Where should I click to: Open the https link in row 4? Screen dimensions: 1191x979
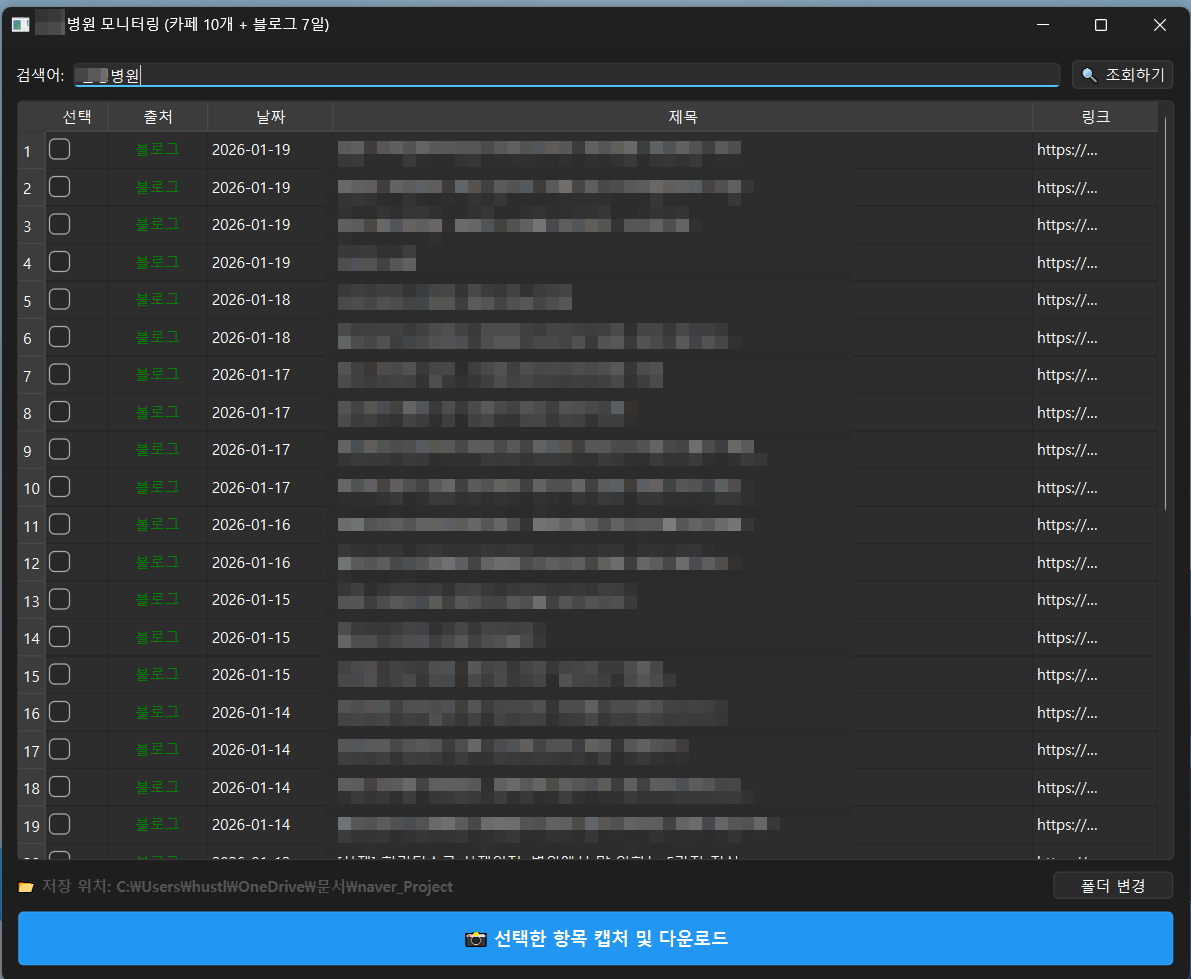(x=1066, y=263)
